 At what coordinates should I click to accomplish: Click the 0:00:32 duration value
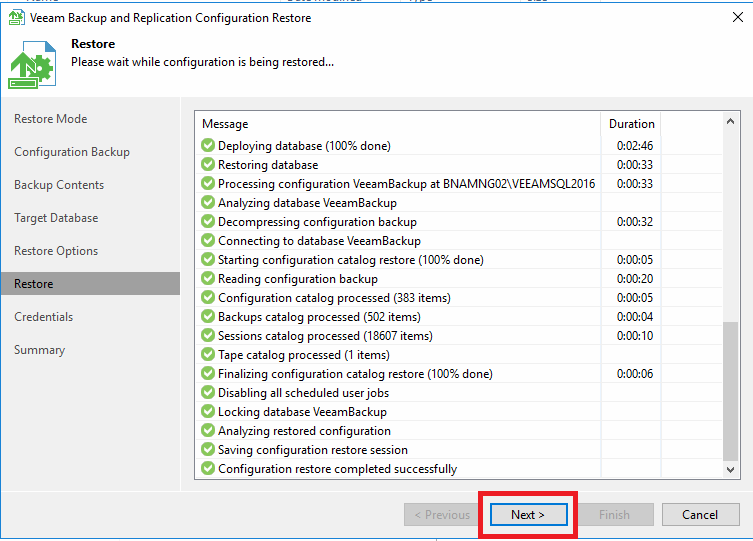pos(635,222)
